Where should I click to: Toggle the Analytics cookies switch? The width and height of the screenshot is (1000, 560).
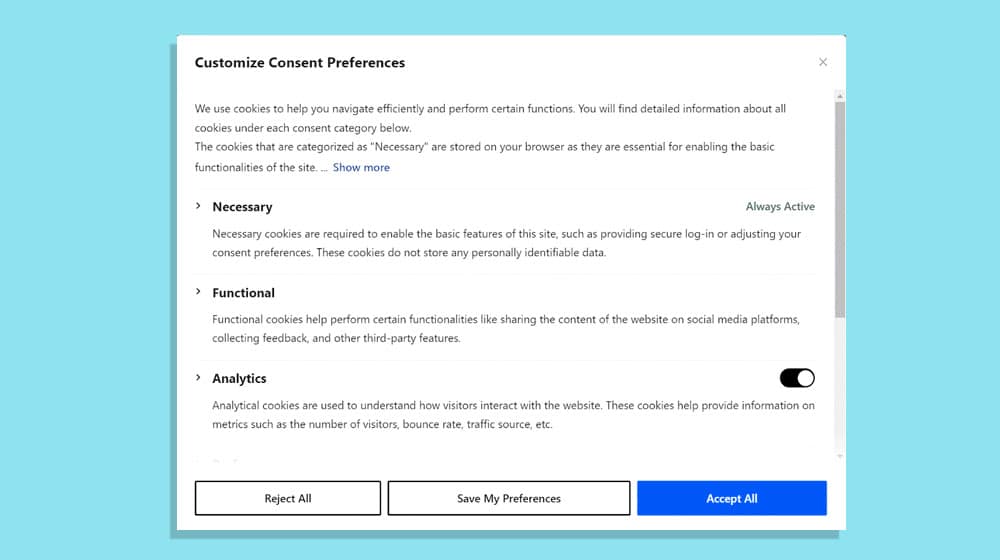797,378
